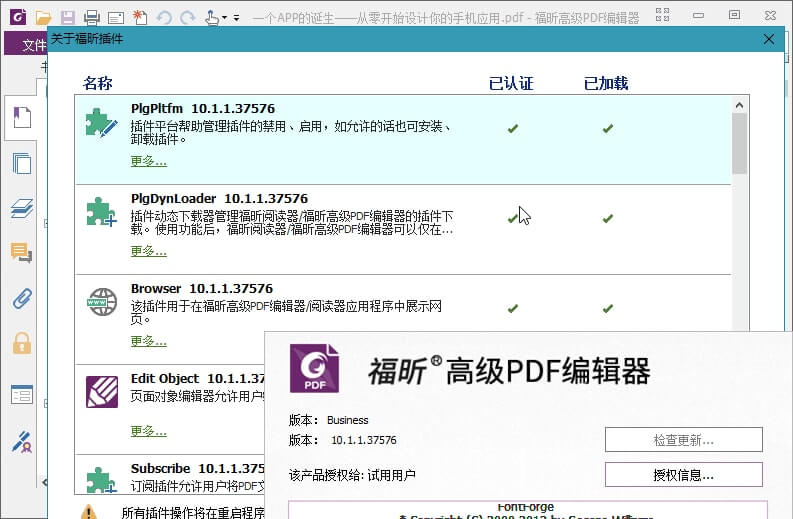Click the plugin list vertical scrollbar thumb
Screen dimensions: 793x519
[x=739, y=142]
